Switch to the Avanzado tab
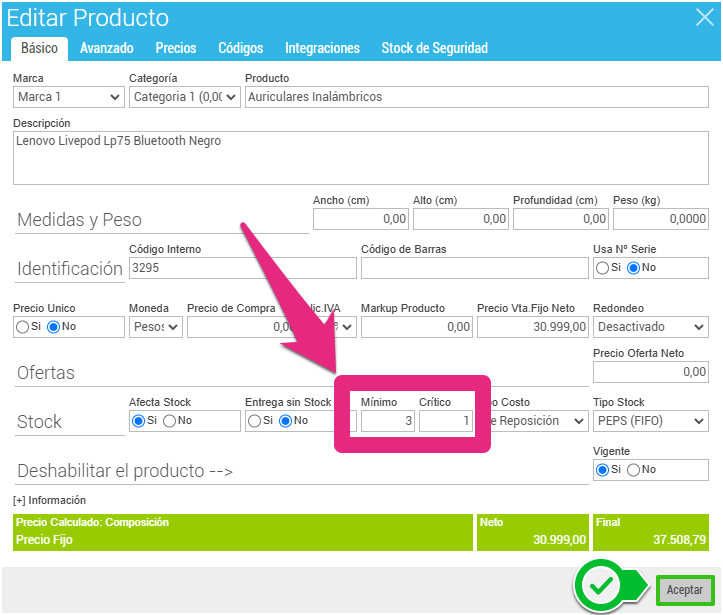The width and height of the screenshot is (723, 615). pyautogui.click(x=107, y=48)
